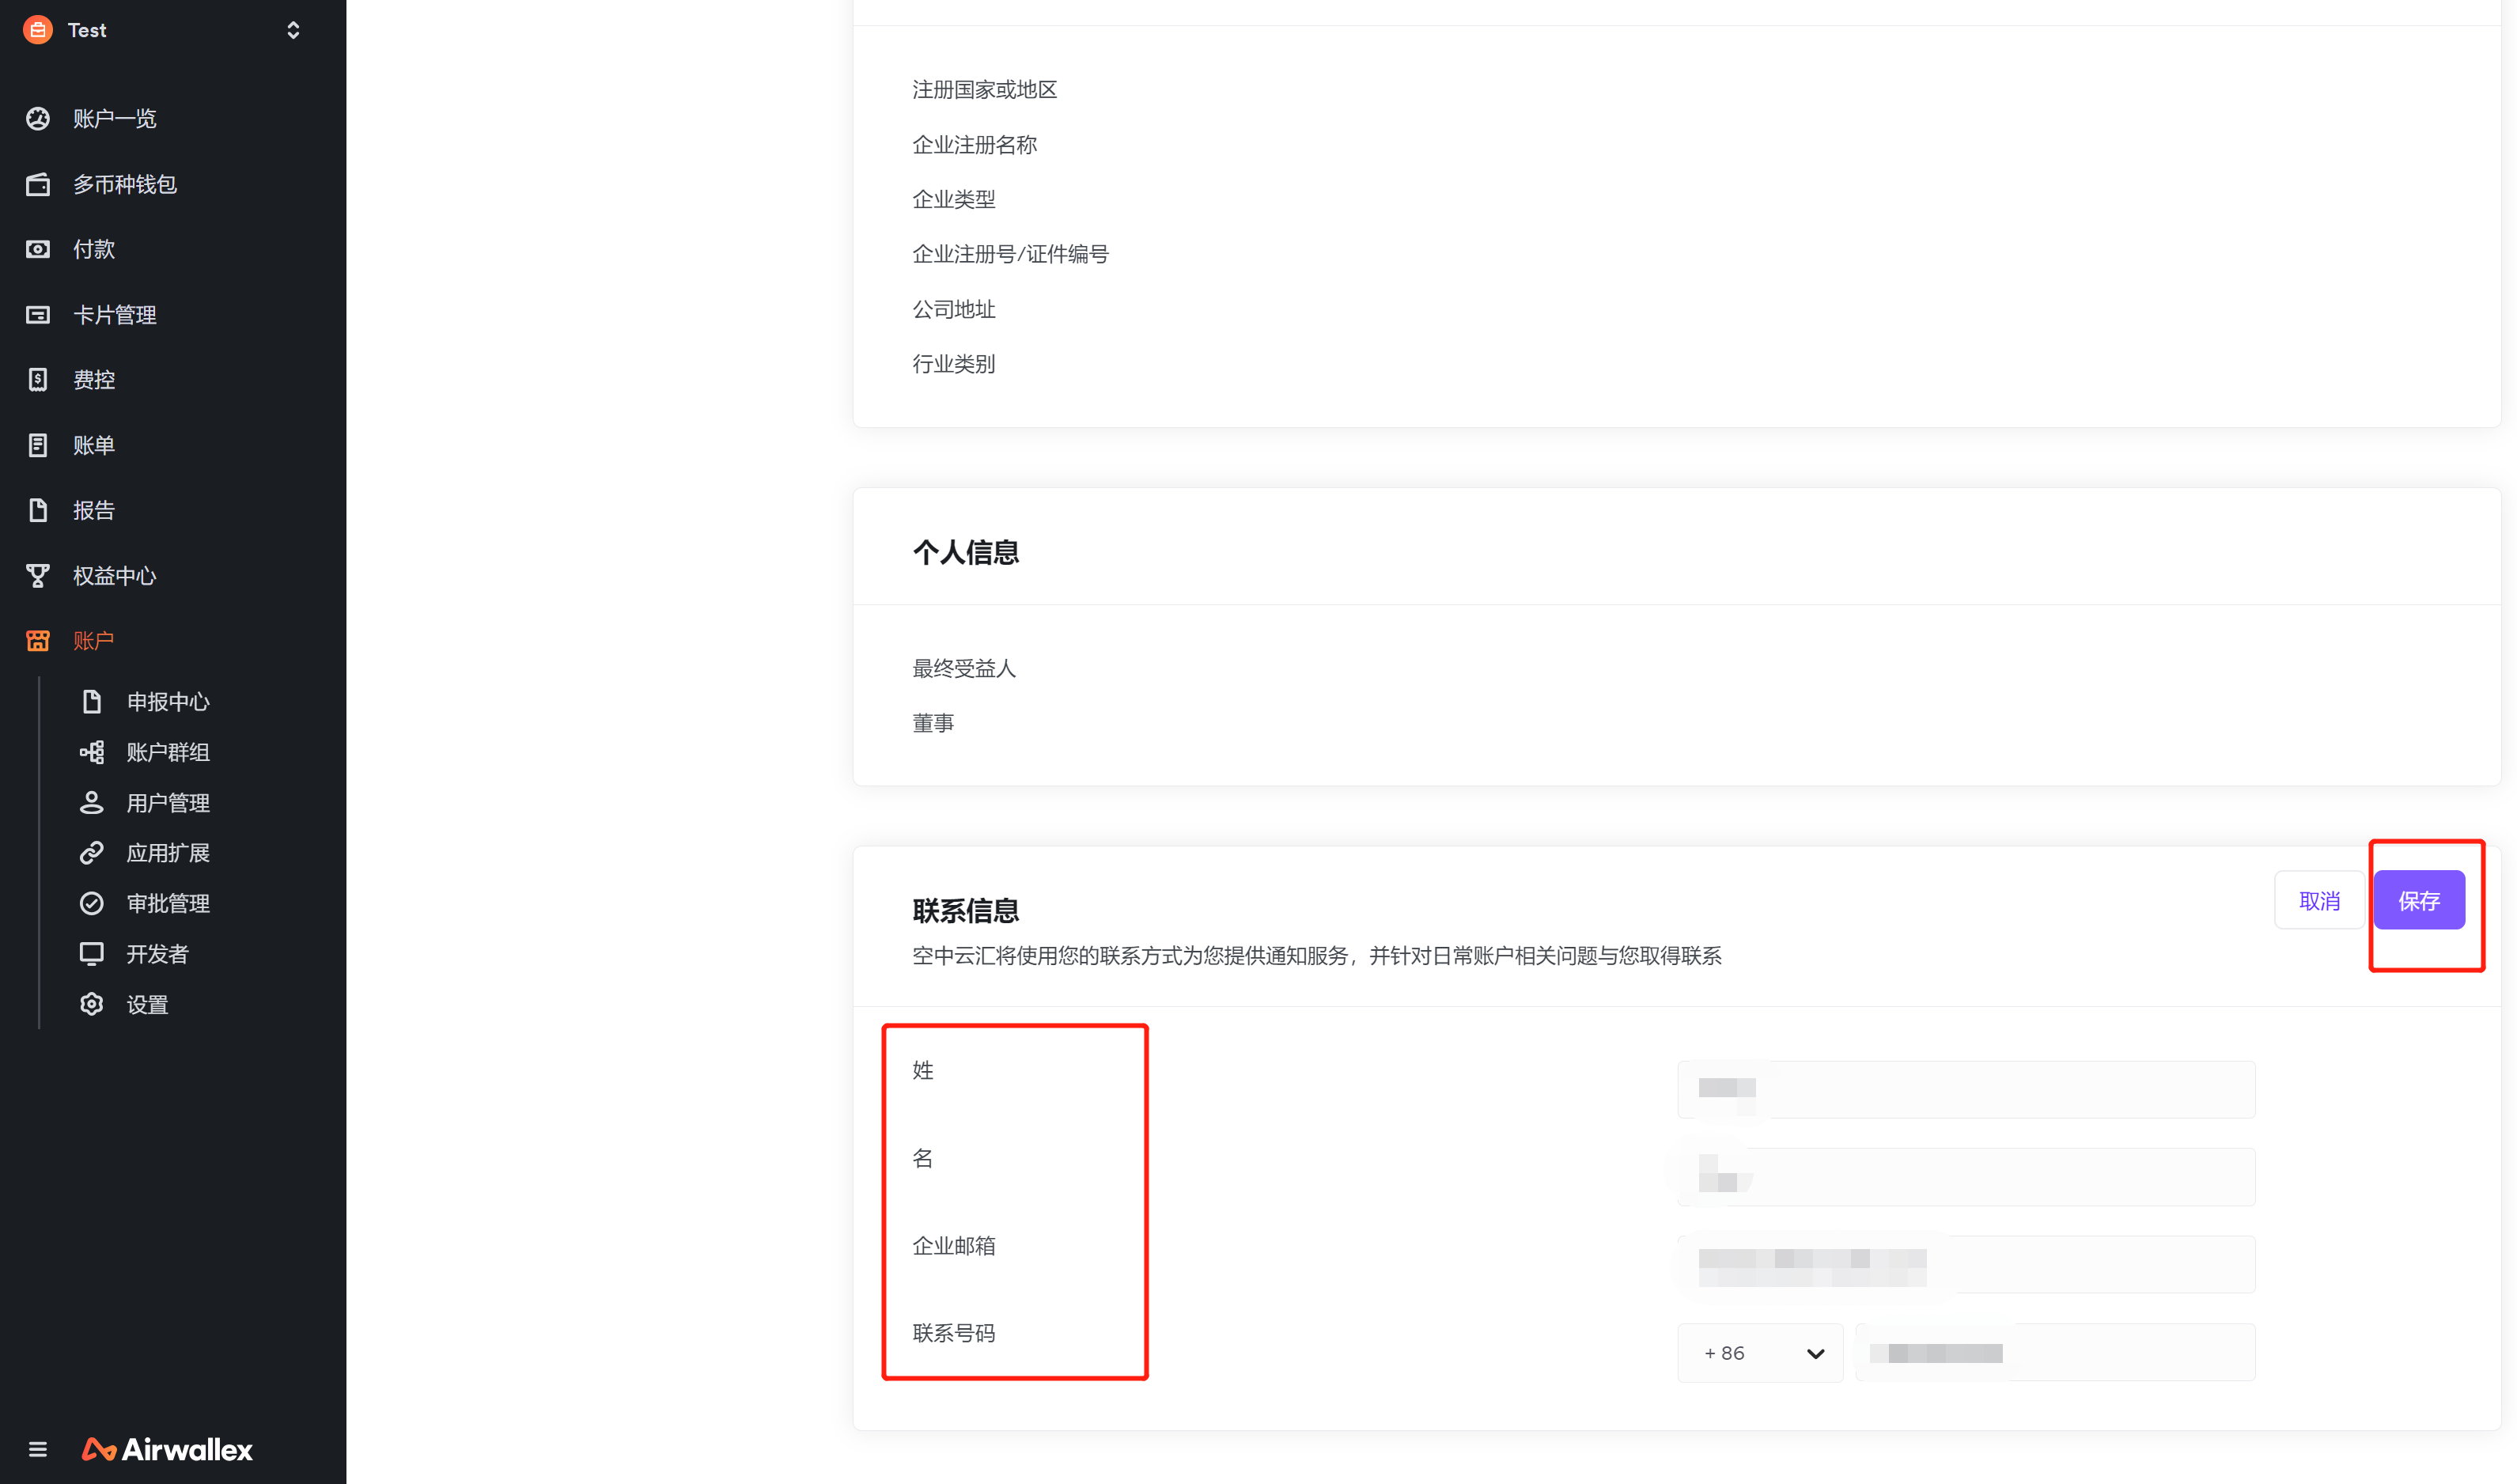
Task: Click the 付款 payment icon
Action: point(38,249)
